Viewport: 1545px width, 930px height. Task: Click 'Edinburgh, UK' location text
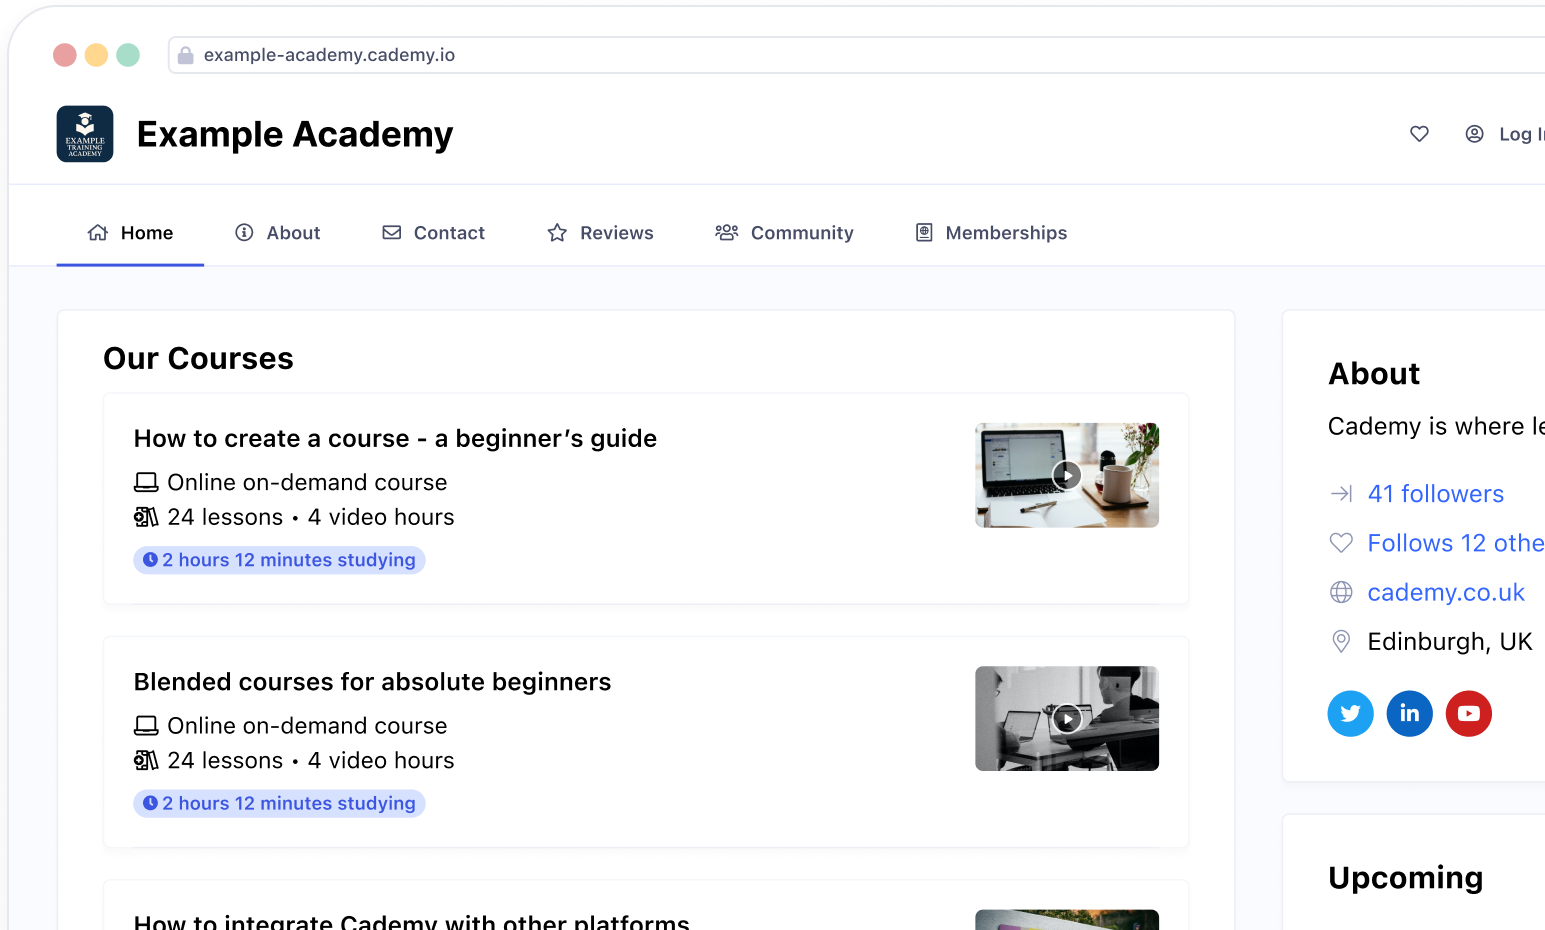[x=1450, y=641]
